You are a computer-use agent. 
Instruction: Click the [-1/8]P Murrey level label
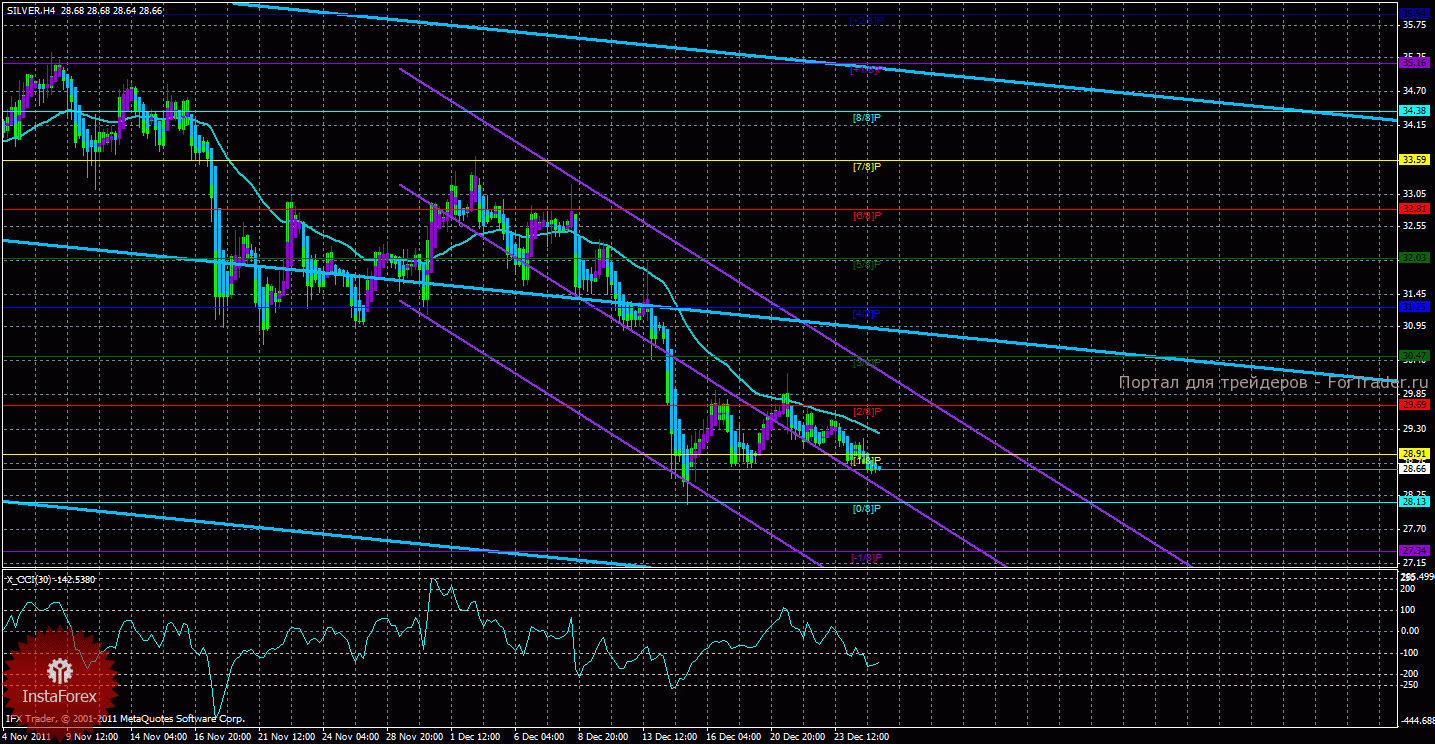click(x=866, y=557)
